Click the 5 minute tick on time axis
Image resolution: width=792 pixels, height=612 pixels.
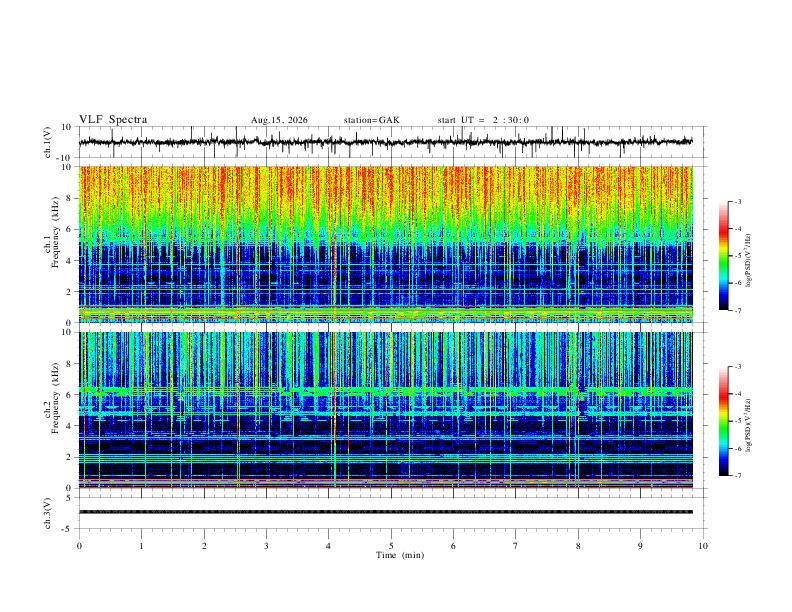pos(391,546)
